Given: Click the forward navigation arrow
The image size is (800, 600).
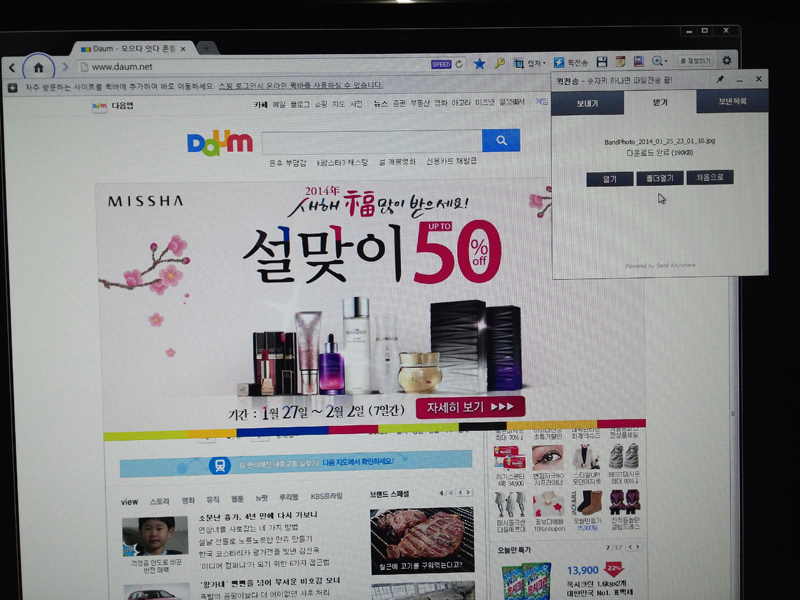Looking at the screenshot, I should 65,67.
